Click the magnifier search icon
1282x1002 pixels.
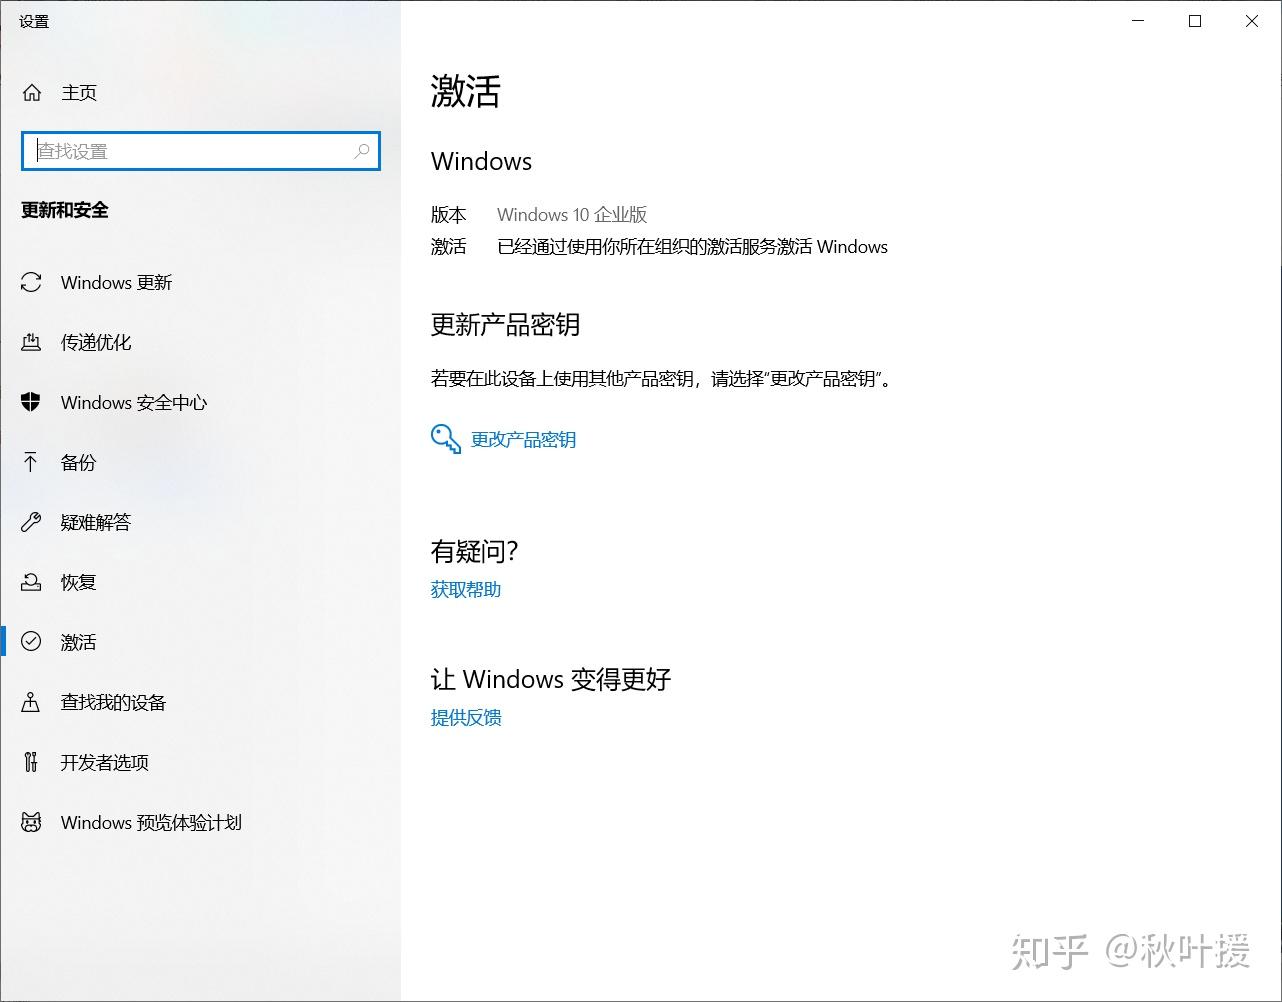pos(362,151)
